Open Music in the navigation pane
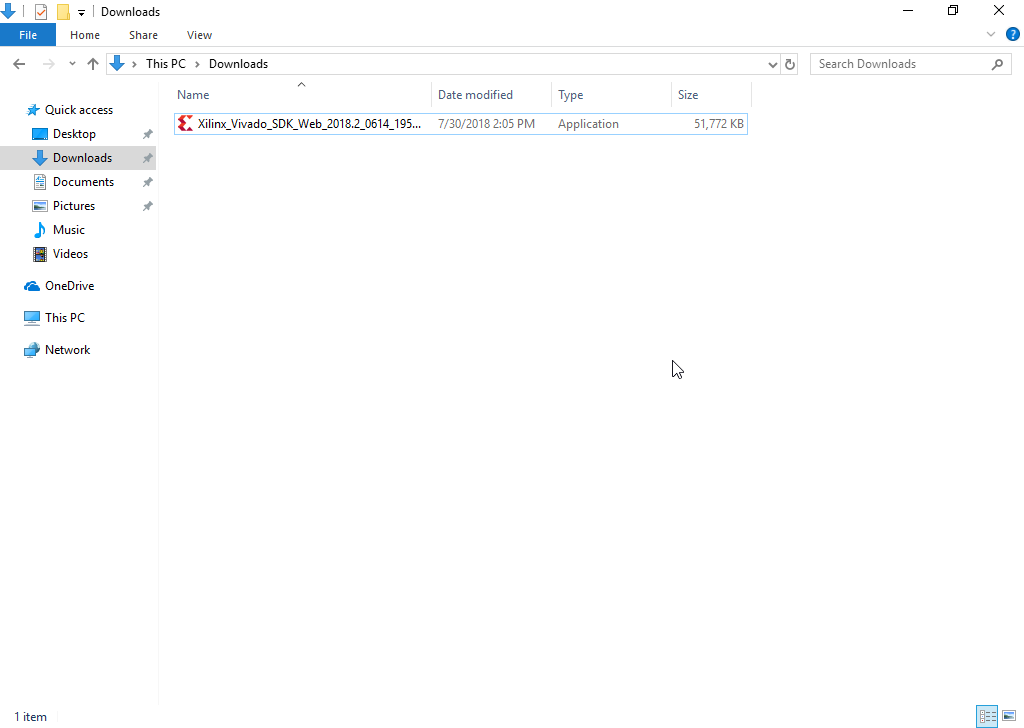This screenshot has height=728, width=1024. click(69, 230)
